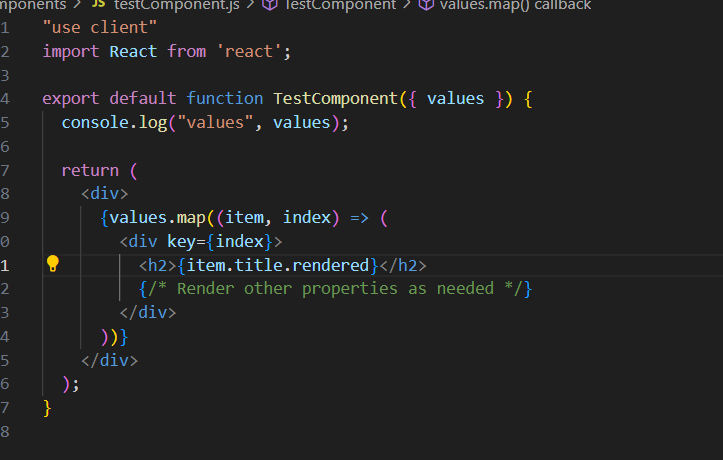Click the chevron after testComponent.js breadcrumb
723x460 pixels.
(x=251, y=5)
